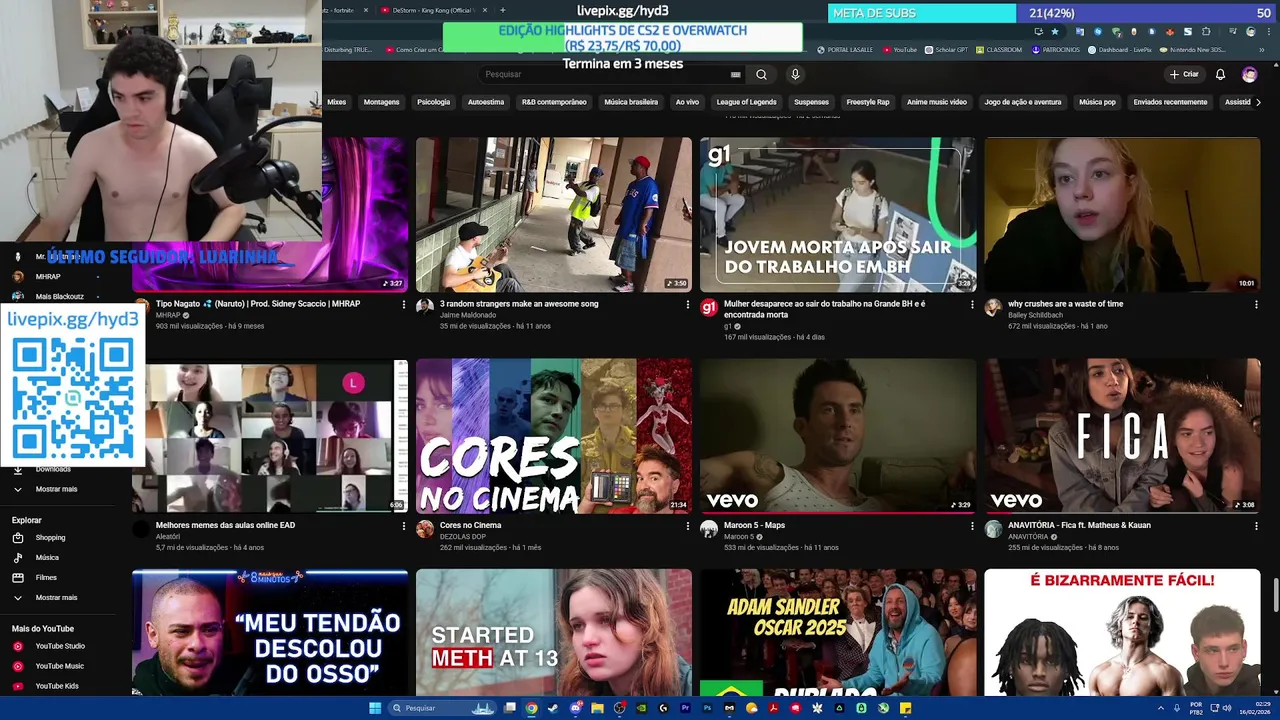Select the Enviados recentemente chip

click(1170, 102)
